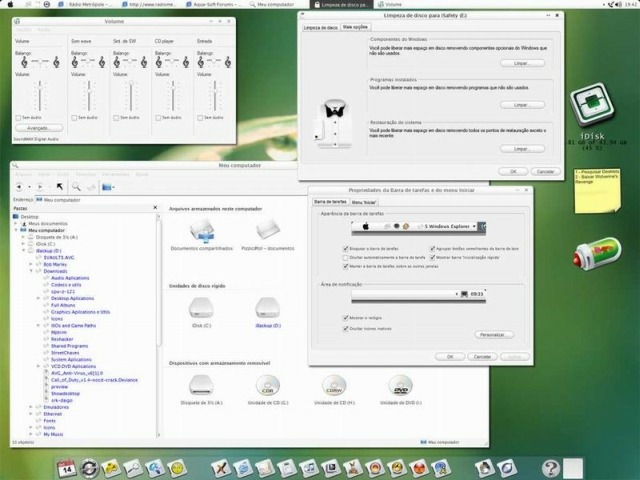
Task: Expand Bob Marley folder node
Action: point(31,264)
